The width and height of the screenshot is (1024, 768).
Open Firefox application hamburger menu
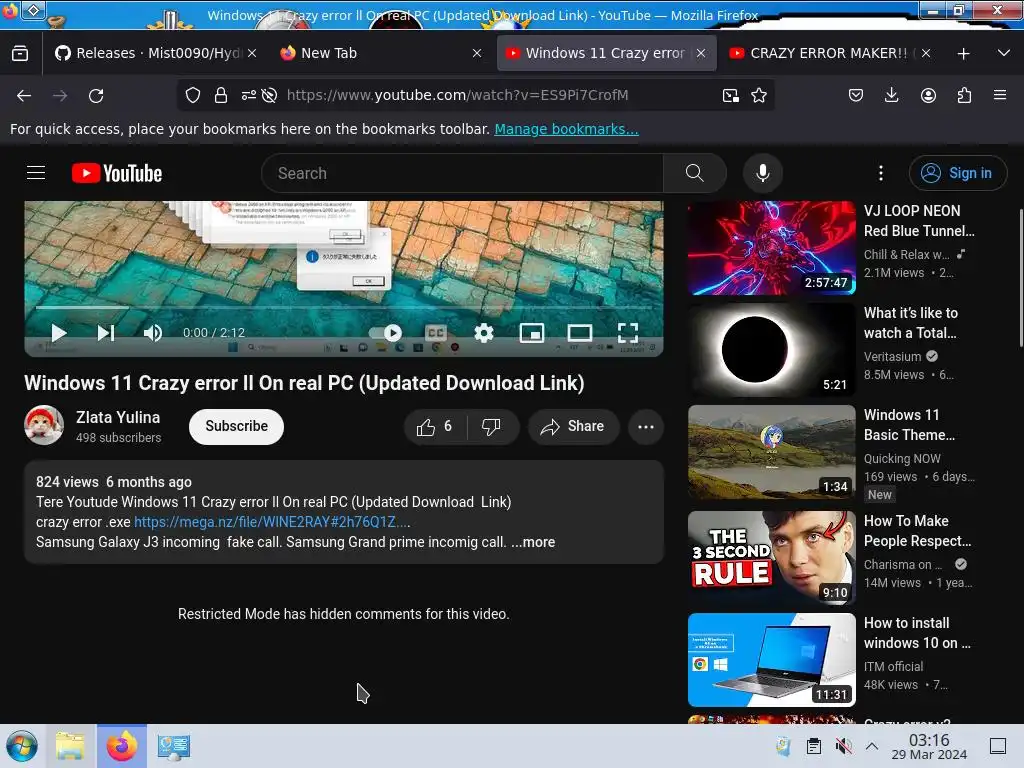(1000, 95)
